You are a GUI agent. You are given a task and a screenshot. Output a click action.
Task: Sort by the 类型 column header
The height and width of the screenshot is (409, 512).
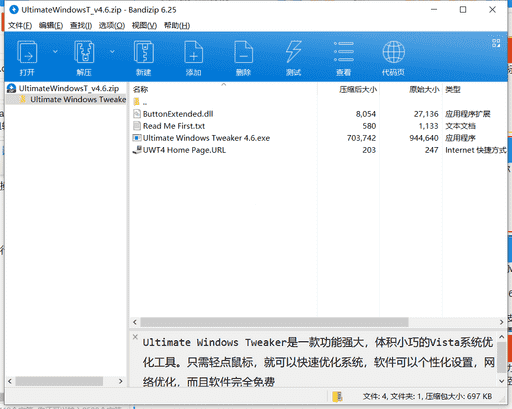(453, 89)
